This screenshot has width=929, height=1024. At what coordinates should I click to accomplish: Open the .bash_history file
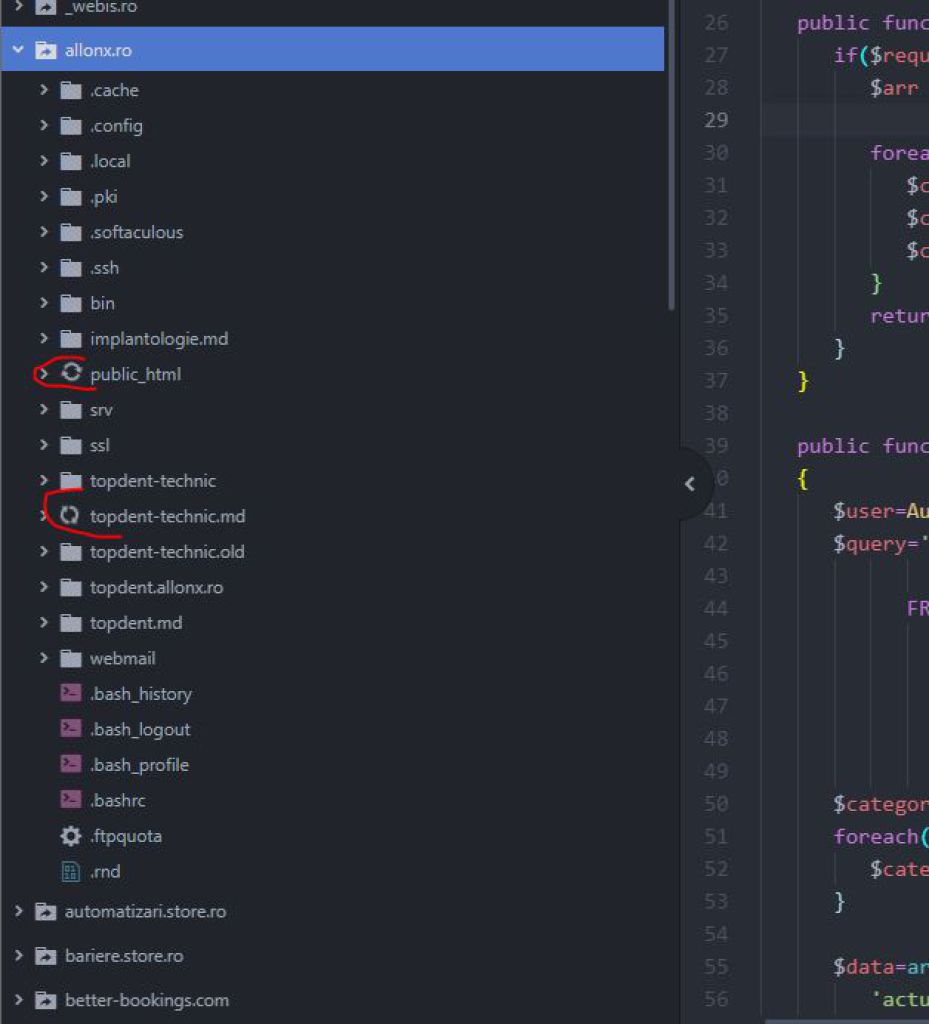[140, 694]
